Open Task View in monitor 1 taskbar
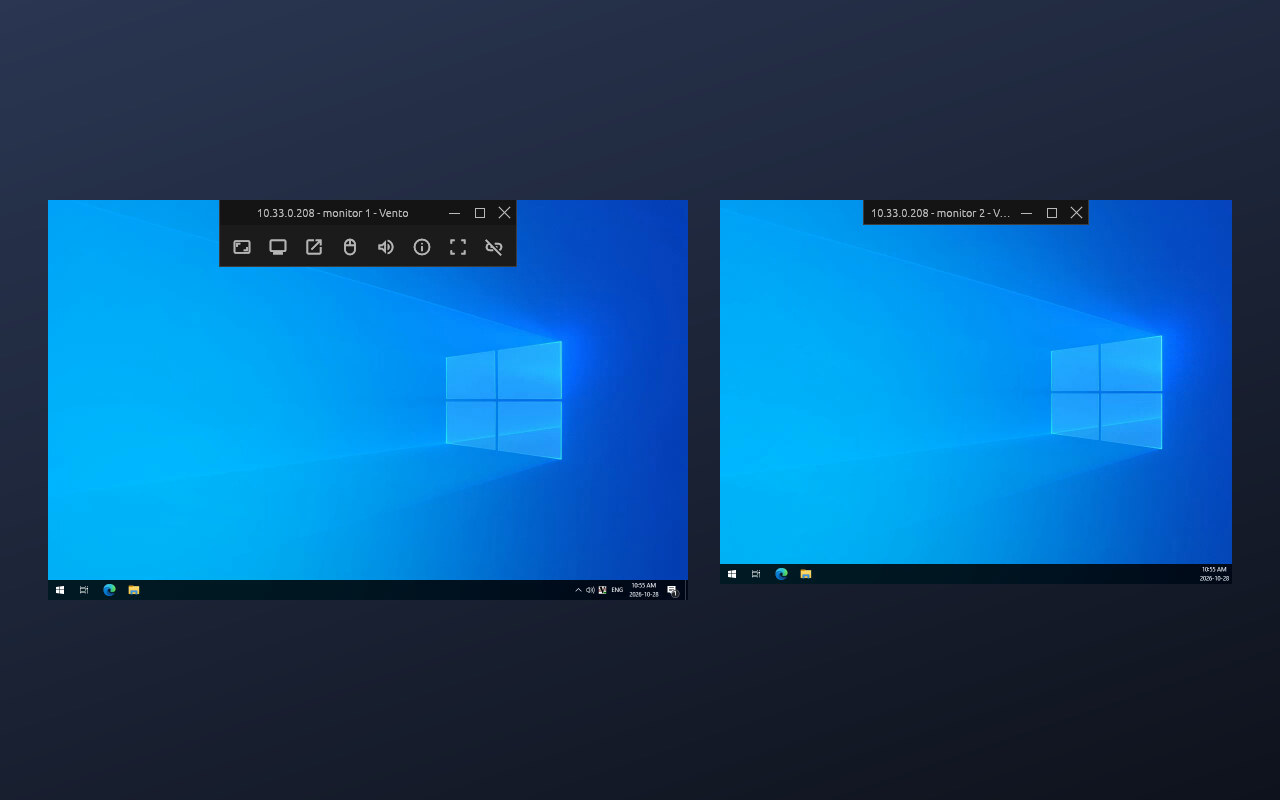 (x=84, y=590)
